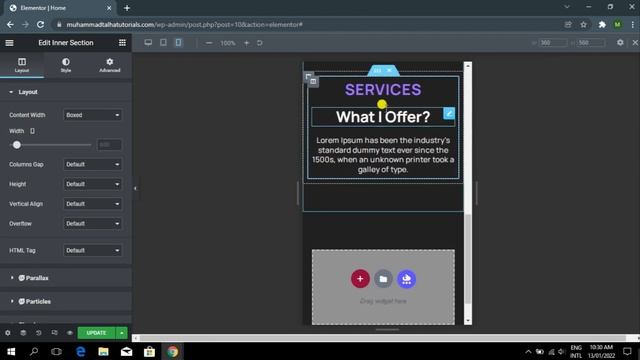Viewport: 640px width, 360px height.
Task: Open the Elementor hamburger menu
Action: [9, 43]
